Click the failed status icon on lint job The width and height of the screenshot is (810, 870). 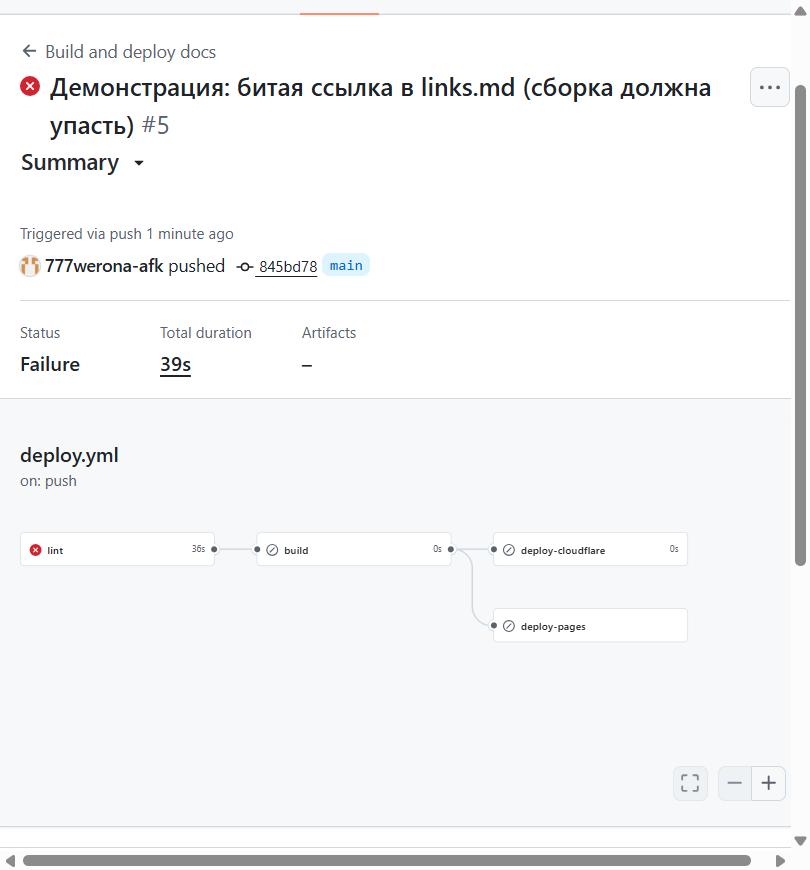pos(36,550)
